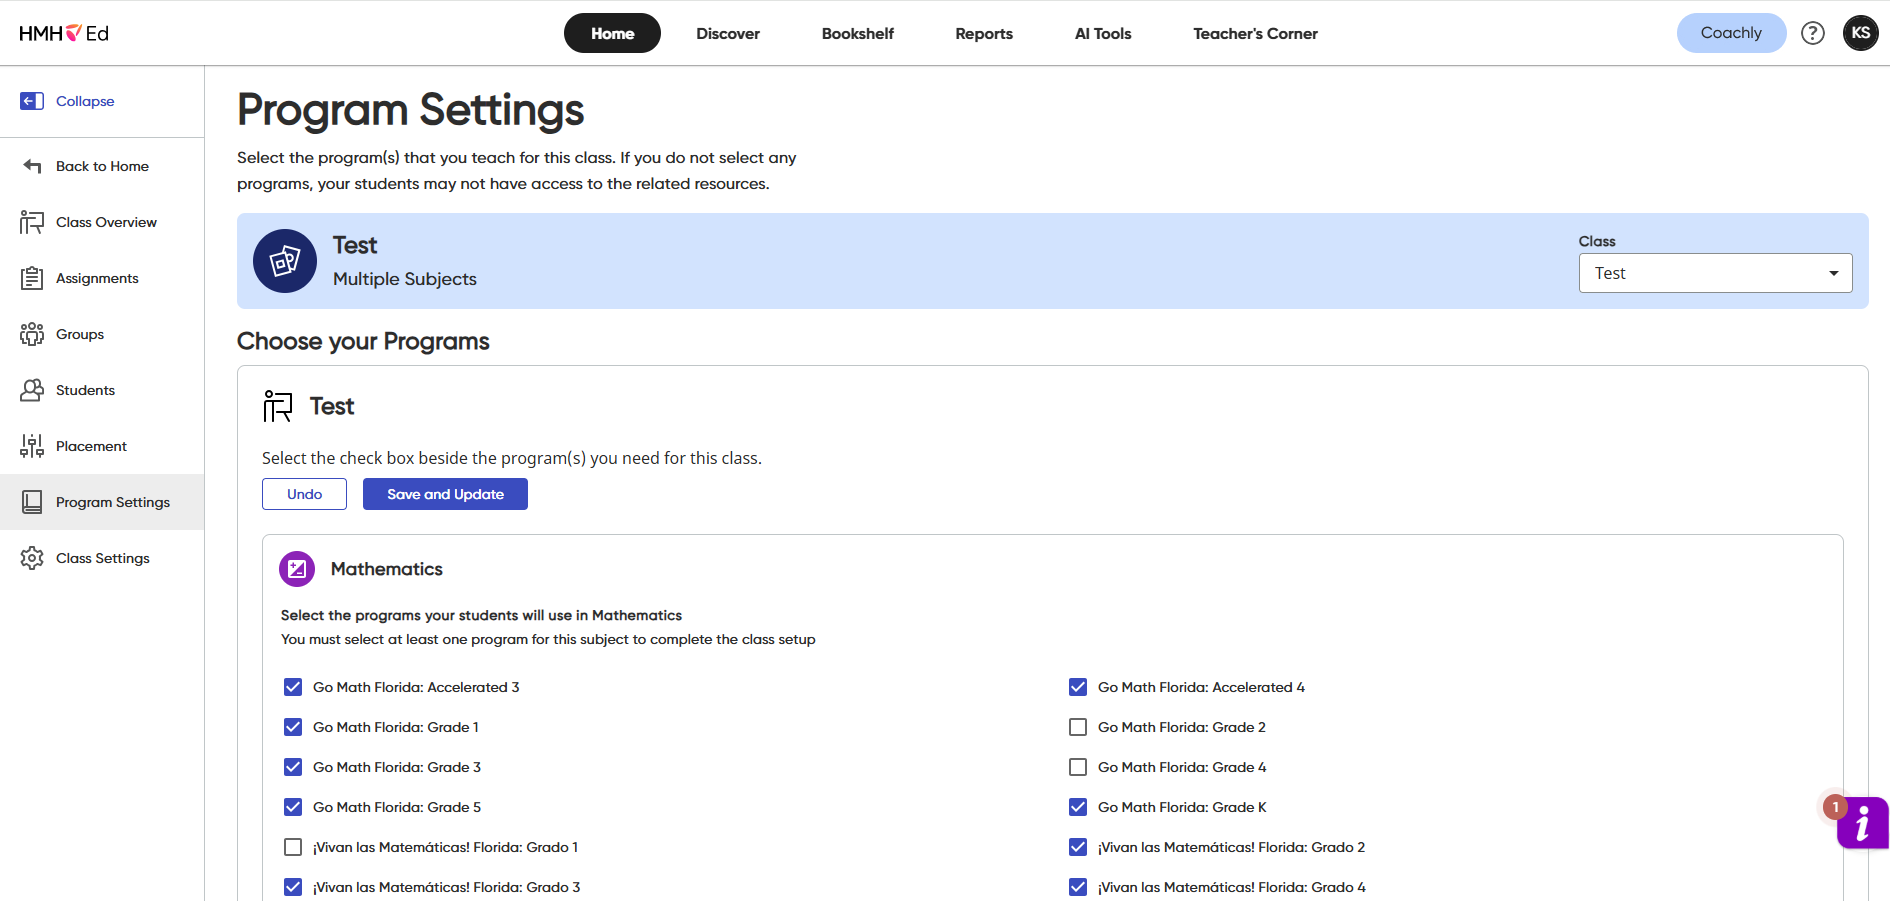Check Go Math Florida: Grade 4

point(1078,767)
